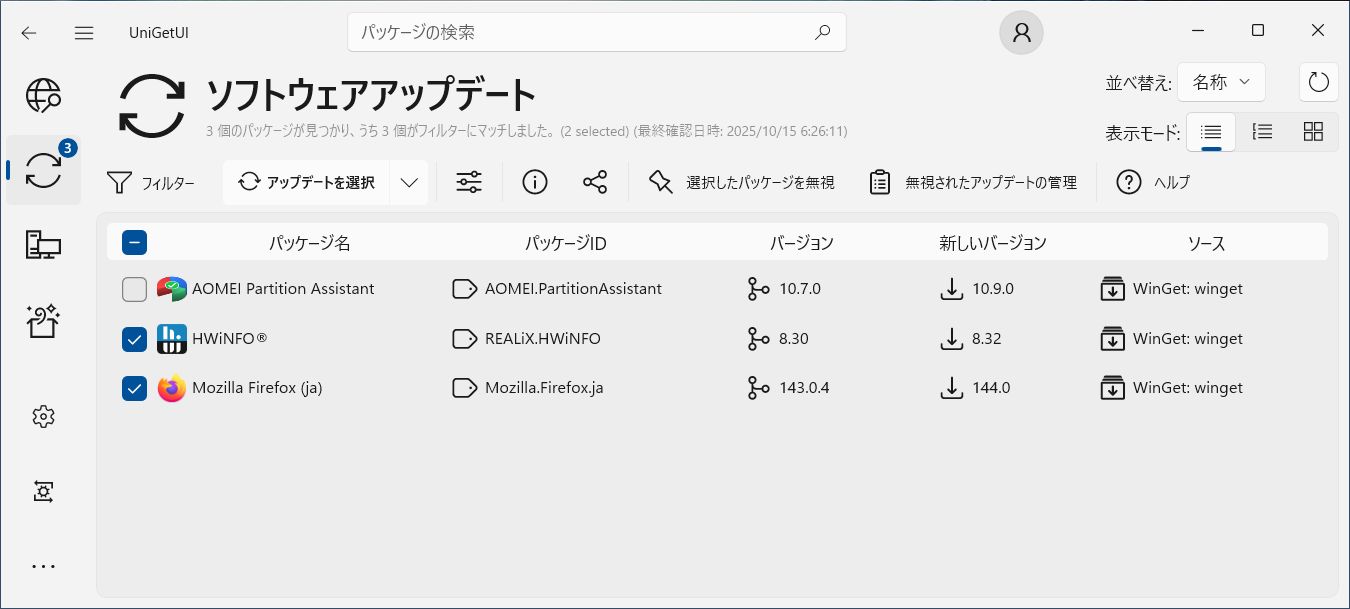Image resolution: width=1350 pixels, height=609 pixels.
Task: Open Installed Packages computer icon in sidebar
Action: 43,245
